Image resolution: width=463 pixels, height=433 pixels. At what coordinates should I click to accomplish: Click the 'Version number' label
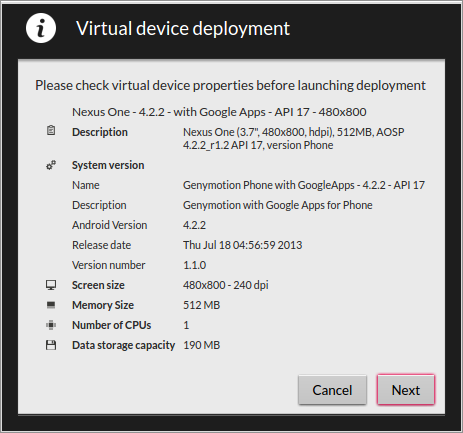108,265
